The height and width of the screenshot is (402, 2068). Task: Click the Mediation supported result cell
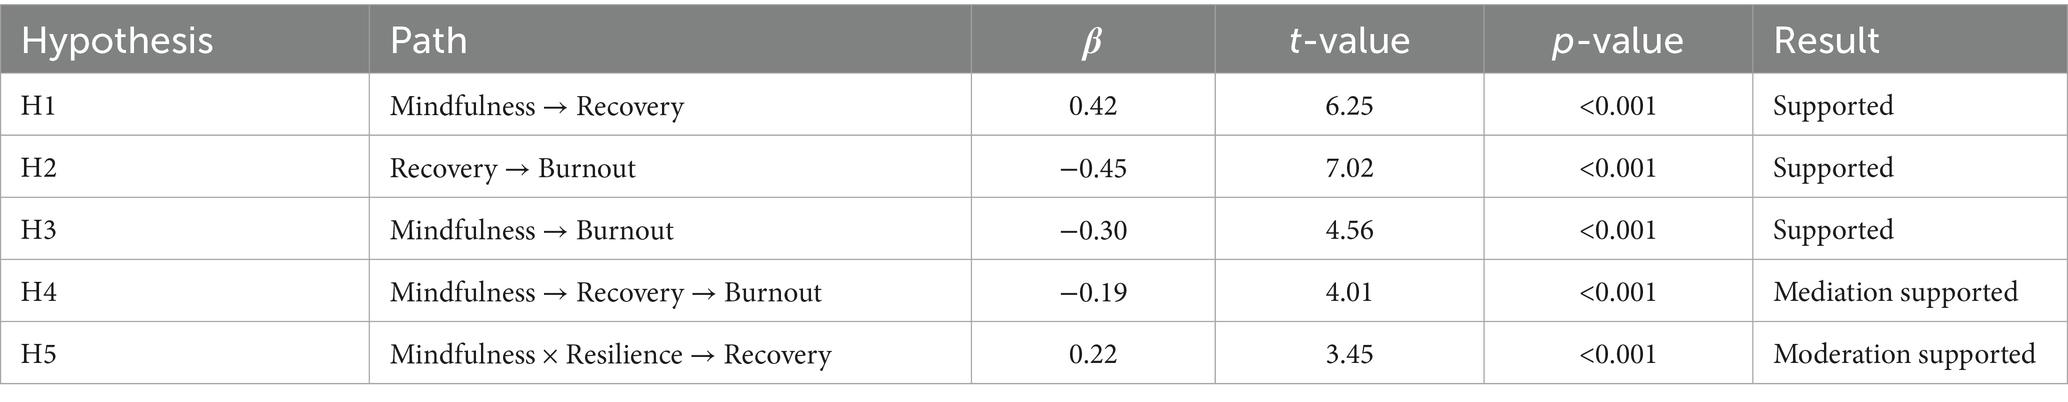click(x=1895, y=292)
